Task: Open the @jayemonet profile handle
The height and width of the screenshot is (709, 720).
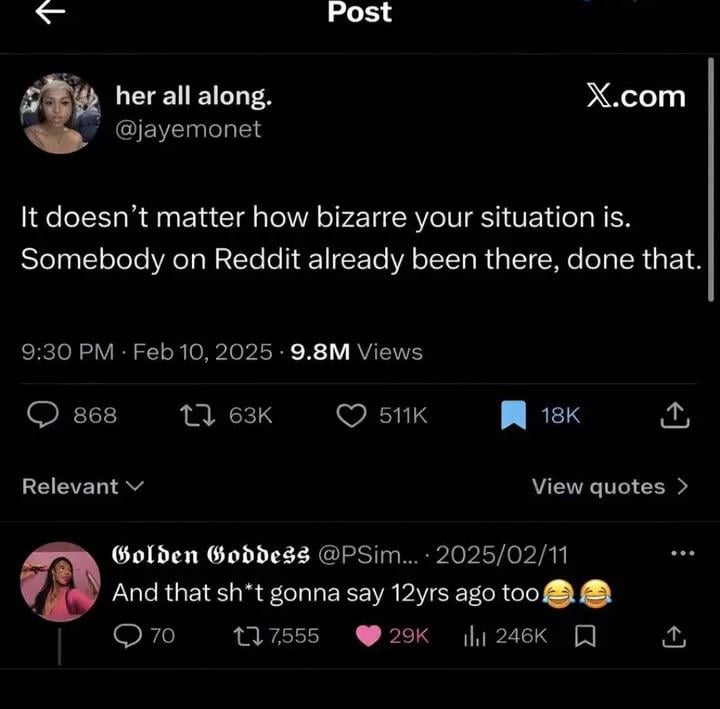Action: point(188,129)
